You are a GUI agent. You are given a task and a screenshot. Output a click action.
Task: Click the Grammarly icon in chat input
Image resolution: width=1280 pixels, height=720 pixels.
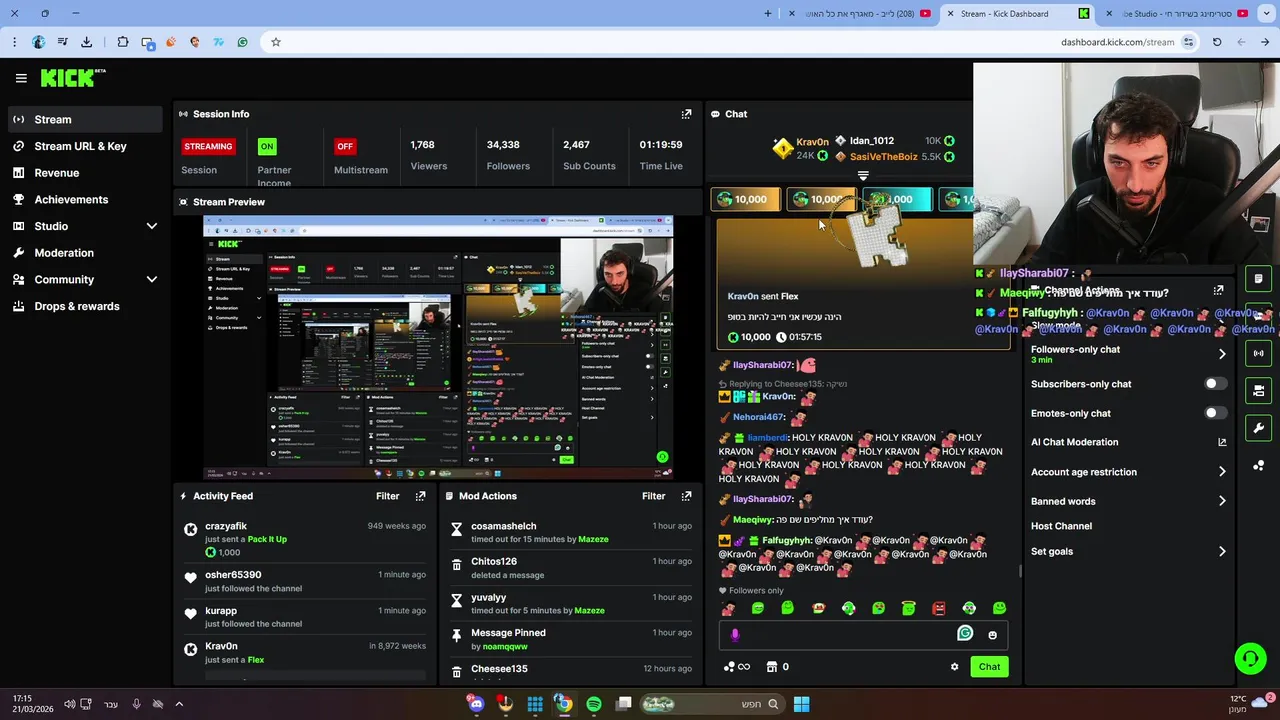[965, 633]
